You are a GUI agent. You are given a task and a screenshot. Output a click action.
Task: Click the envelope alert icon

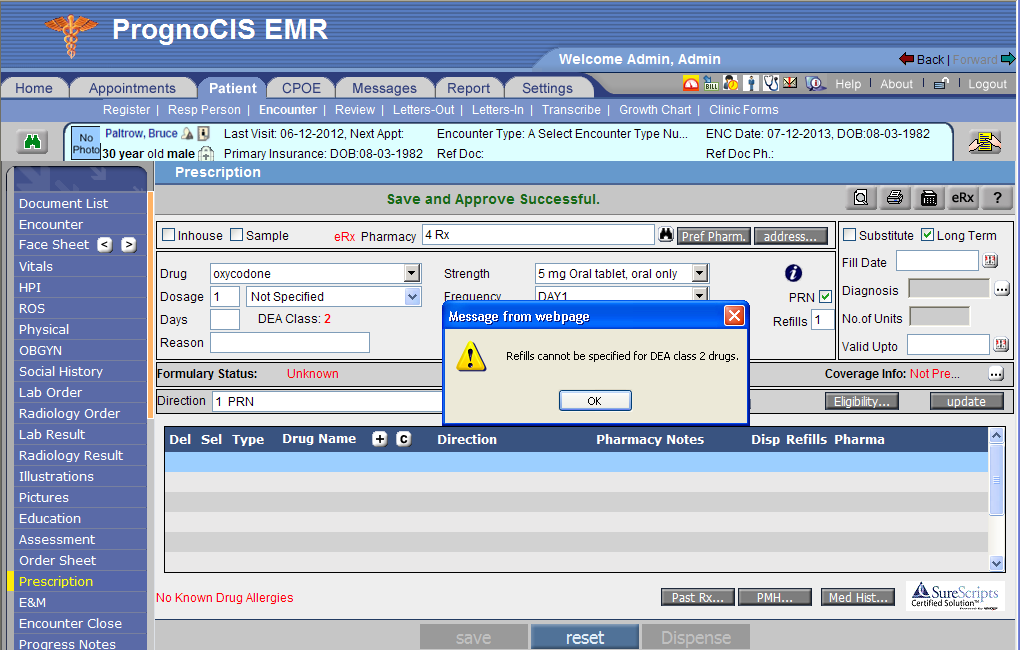click(x=790, y=83)
